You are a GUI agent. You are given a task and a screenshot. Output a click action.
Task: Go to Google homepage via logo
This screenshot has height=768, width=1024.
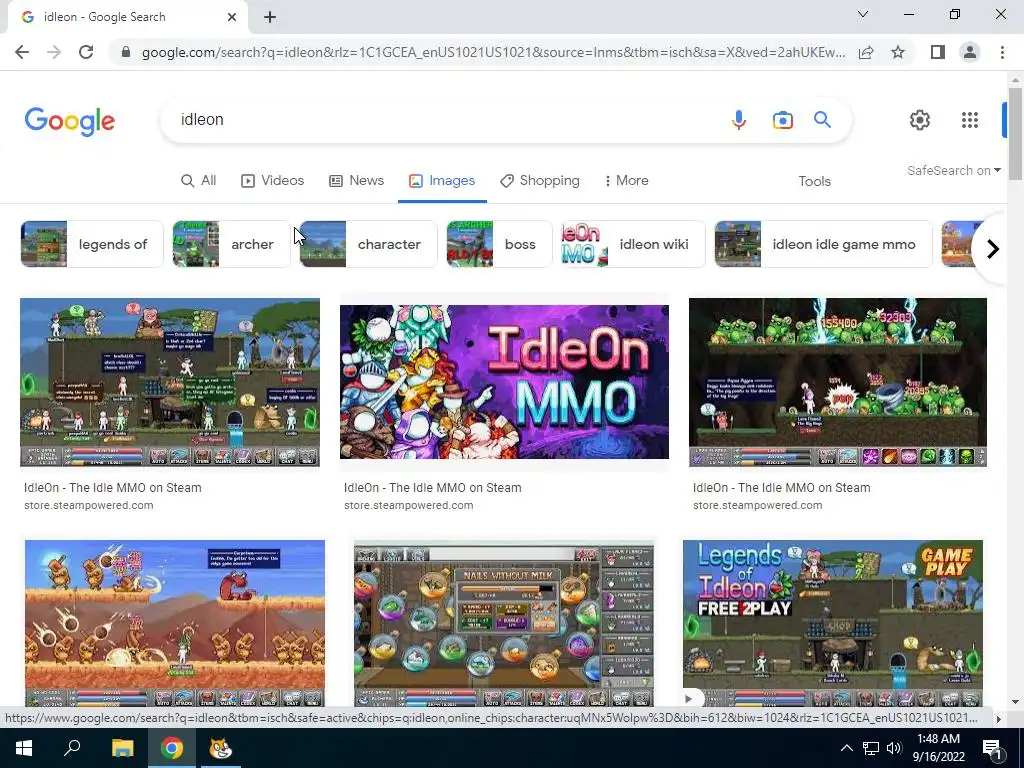click(70, 121)
